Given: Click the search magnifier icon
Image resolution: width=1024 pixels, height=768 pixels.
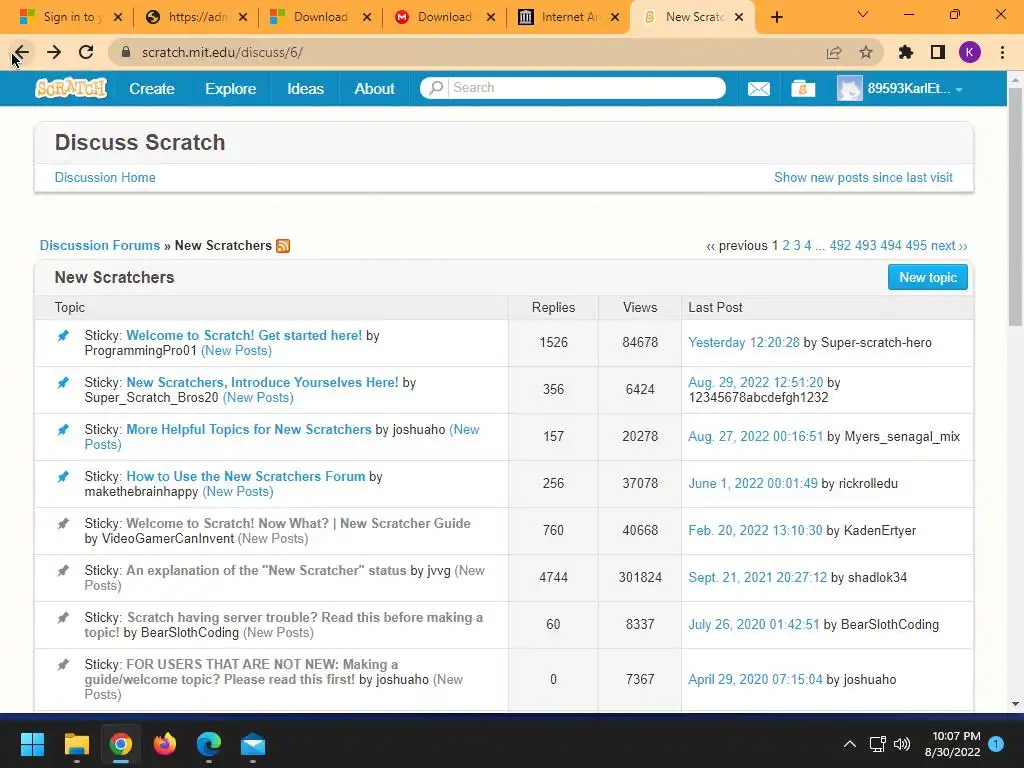Looking at the screenshot, I should (436, 88).
